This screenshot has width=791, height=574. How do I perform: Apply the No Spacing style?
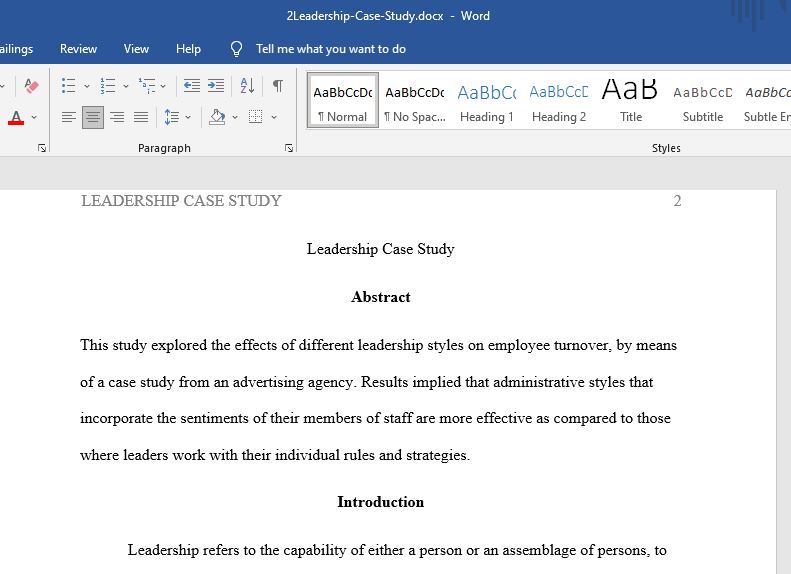(x=415, y=100)
